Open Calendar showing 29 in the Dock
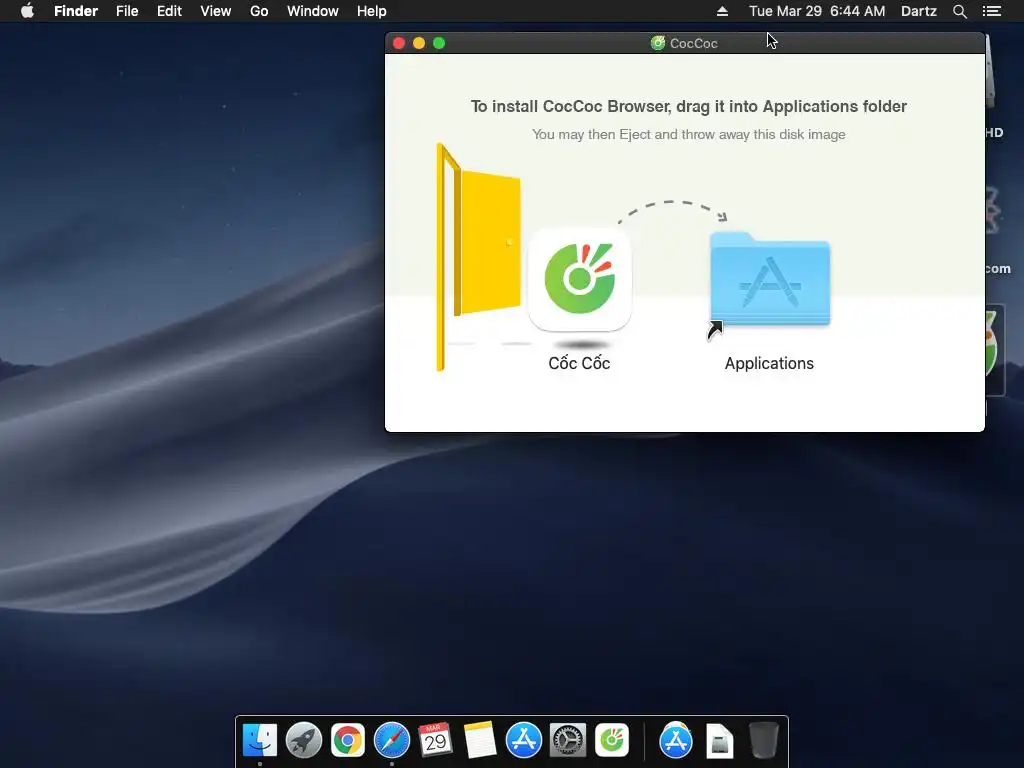The height and width of the screenshot is (768, 1024). (x=435, y=741)
